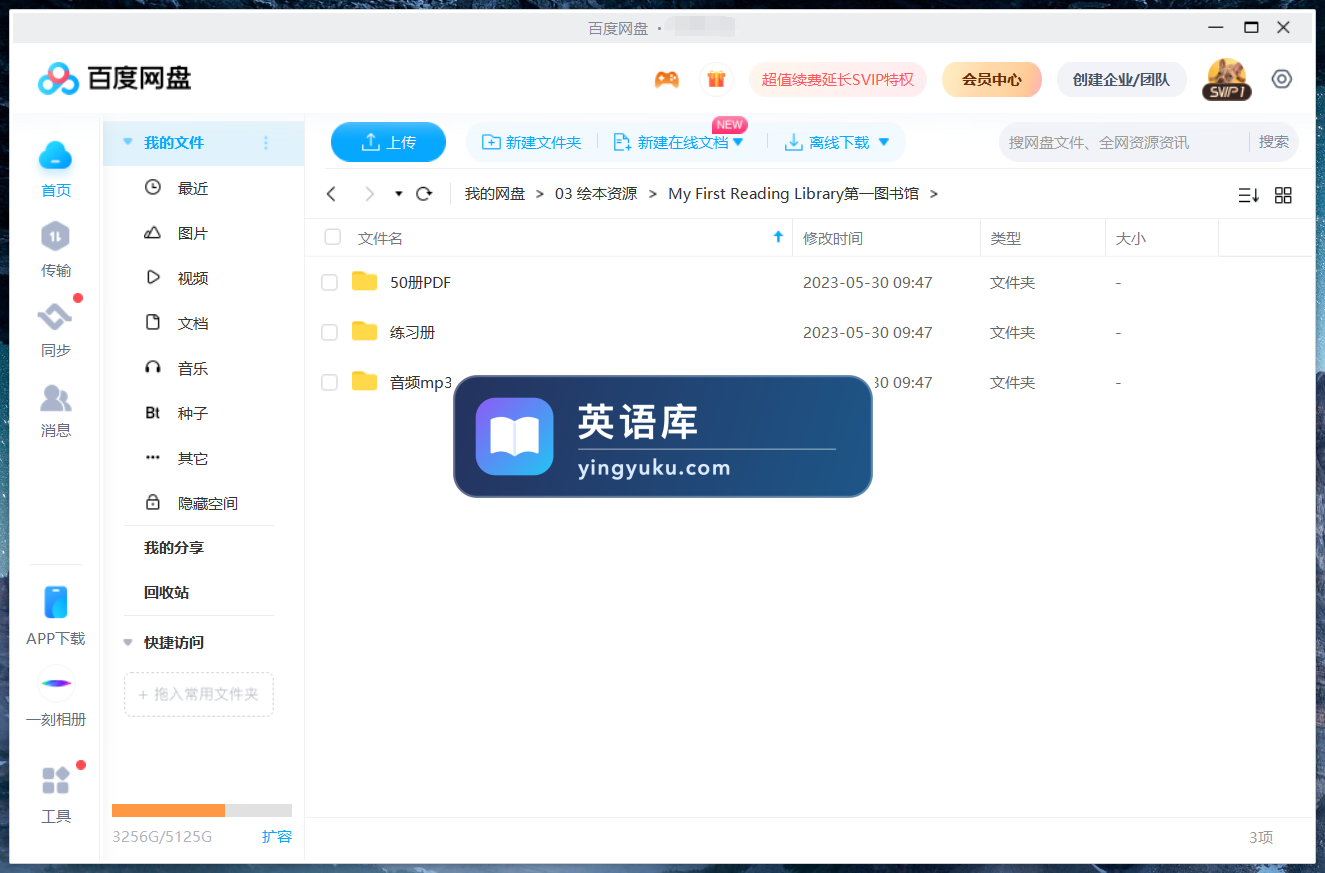This screenshot has height=873, width=1325.
Task: Click the 练习册 folder icon
Action: 365,332
